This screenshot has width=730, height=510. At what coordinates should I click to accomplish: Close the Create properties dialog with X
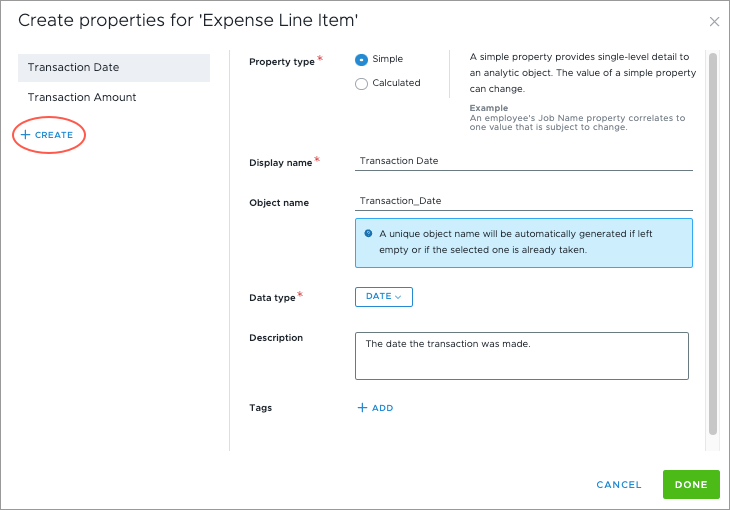coord(714,21)
